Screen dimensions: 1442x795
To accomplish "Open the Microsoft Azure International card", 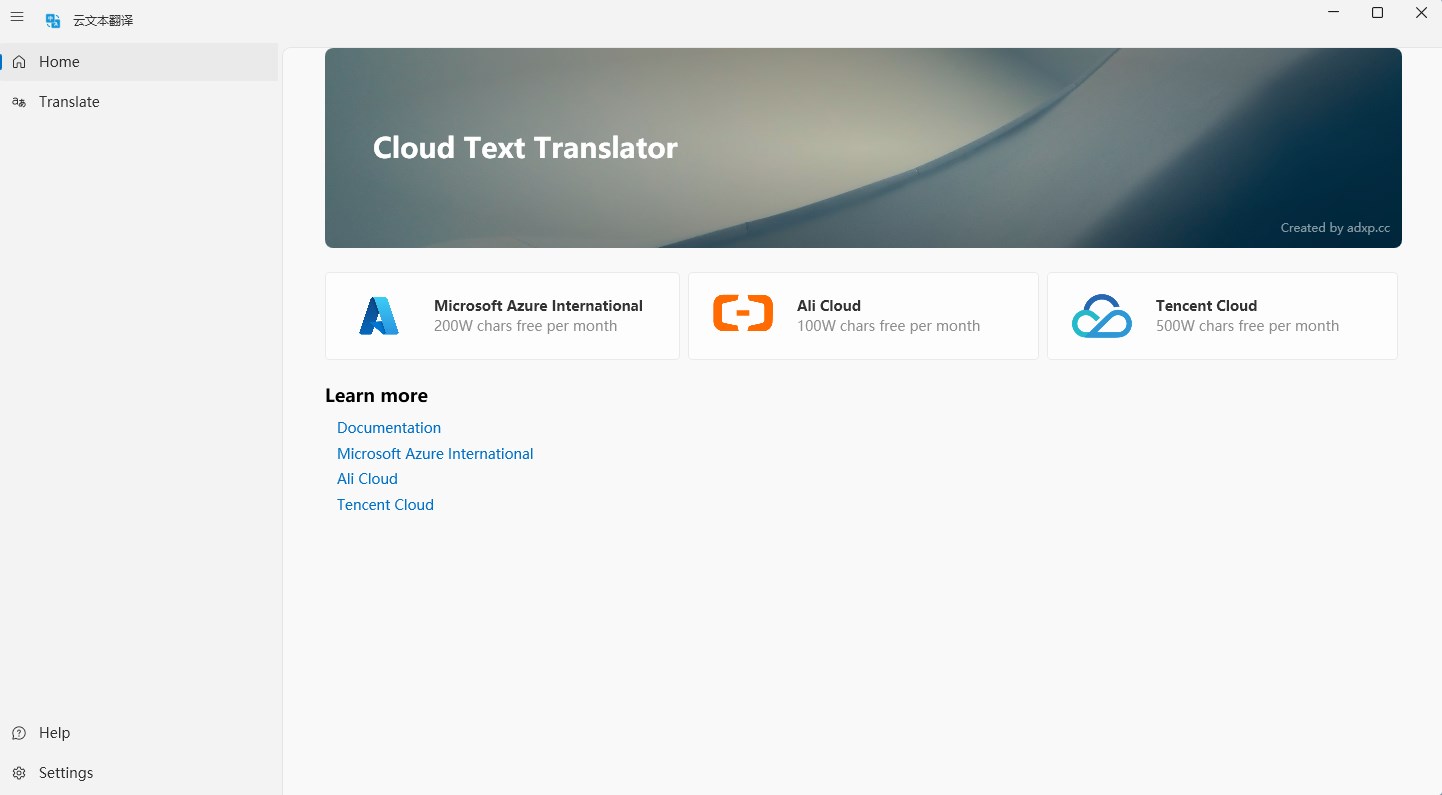I will tap(502, 316).
